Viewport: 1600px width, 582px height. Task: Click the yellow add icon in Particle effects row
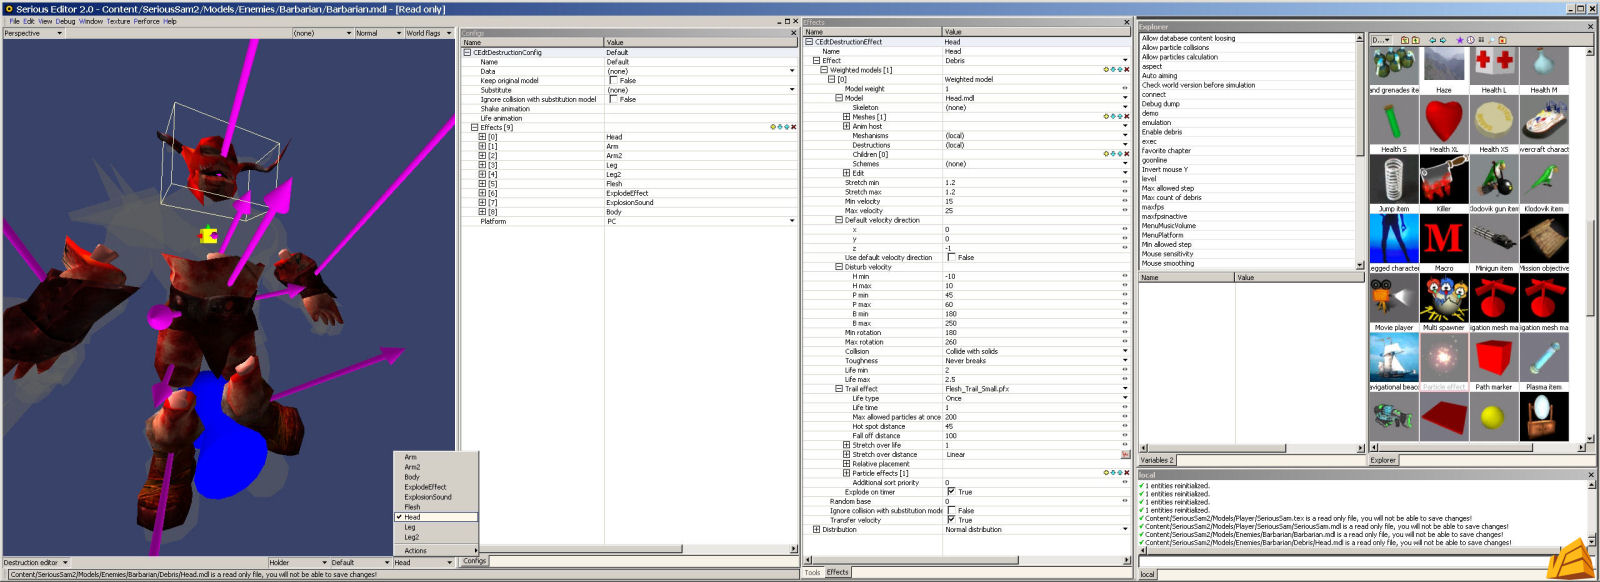[x=1106, y=473]
